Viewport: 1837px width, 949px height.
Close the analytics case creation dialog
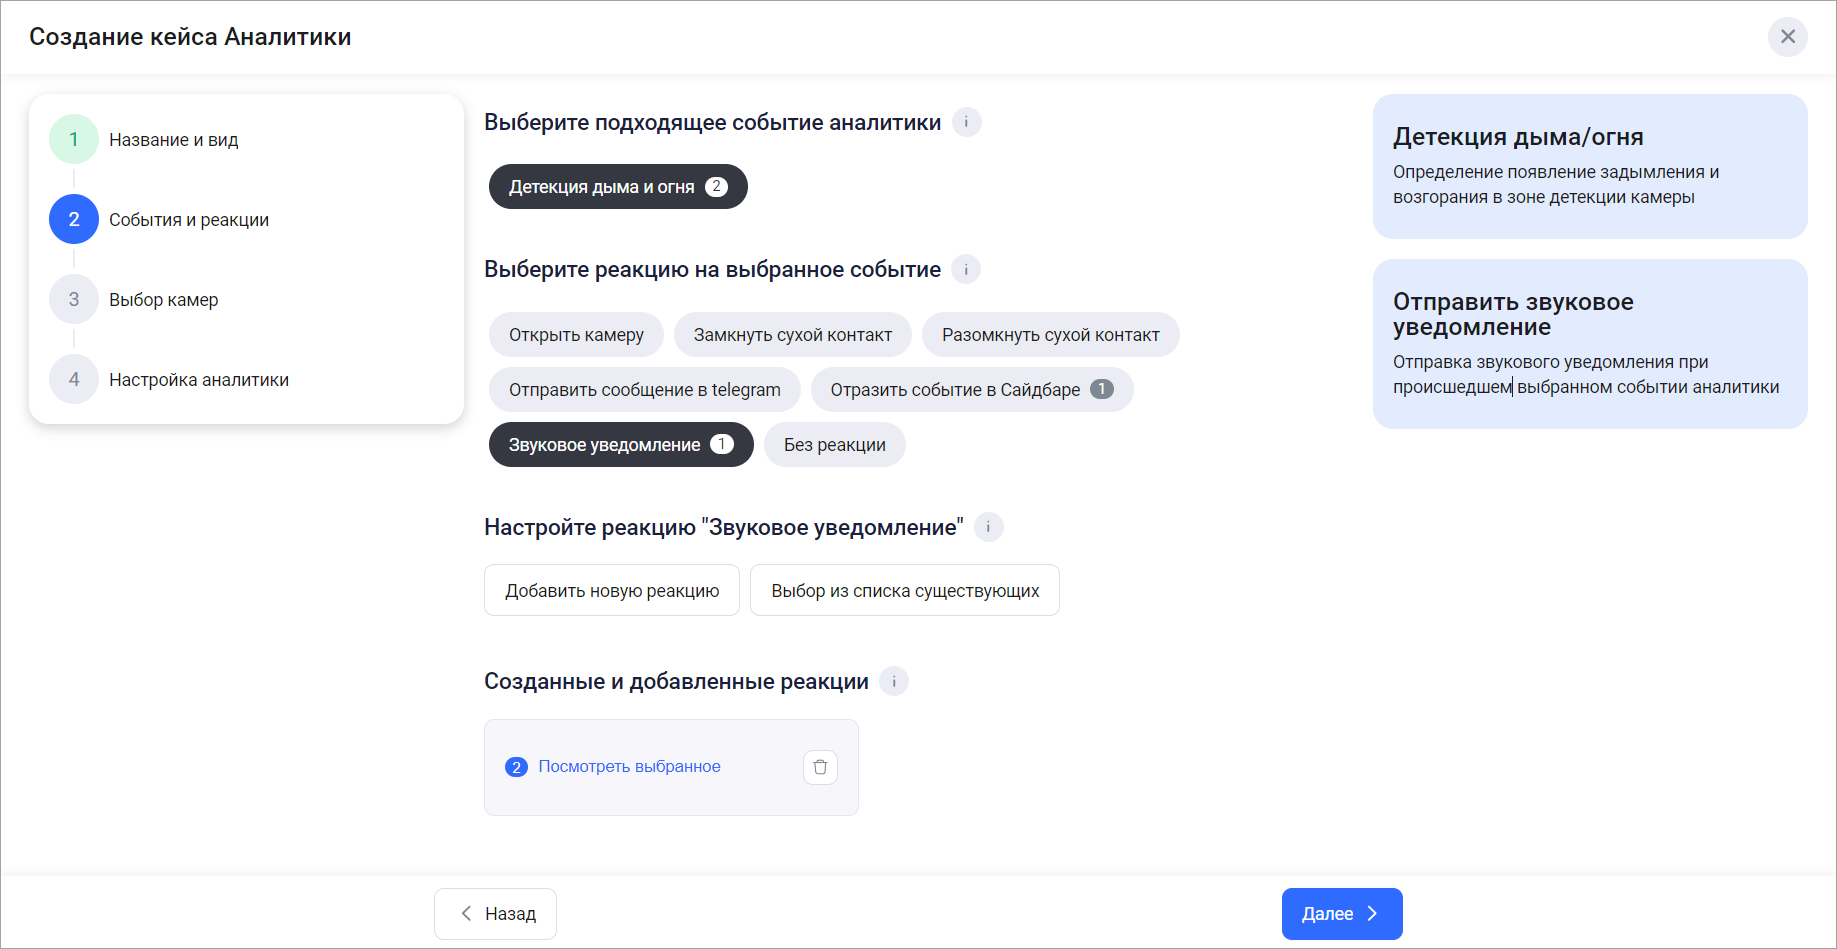click(1787, 37)
